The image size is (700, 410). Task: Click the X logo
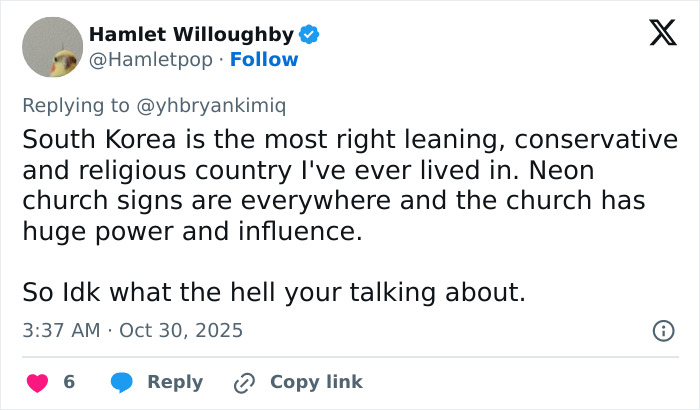click(655, 34)
